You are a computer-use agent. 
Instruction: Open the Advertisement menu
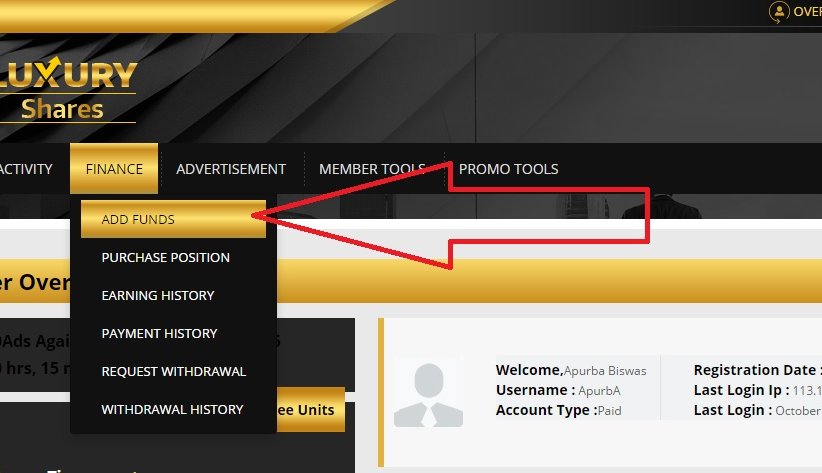coord(231,169)
